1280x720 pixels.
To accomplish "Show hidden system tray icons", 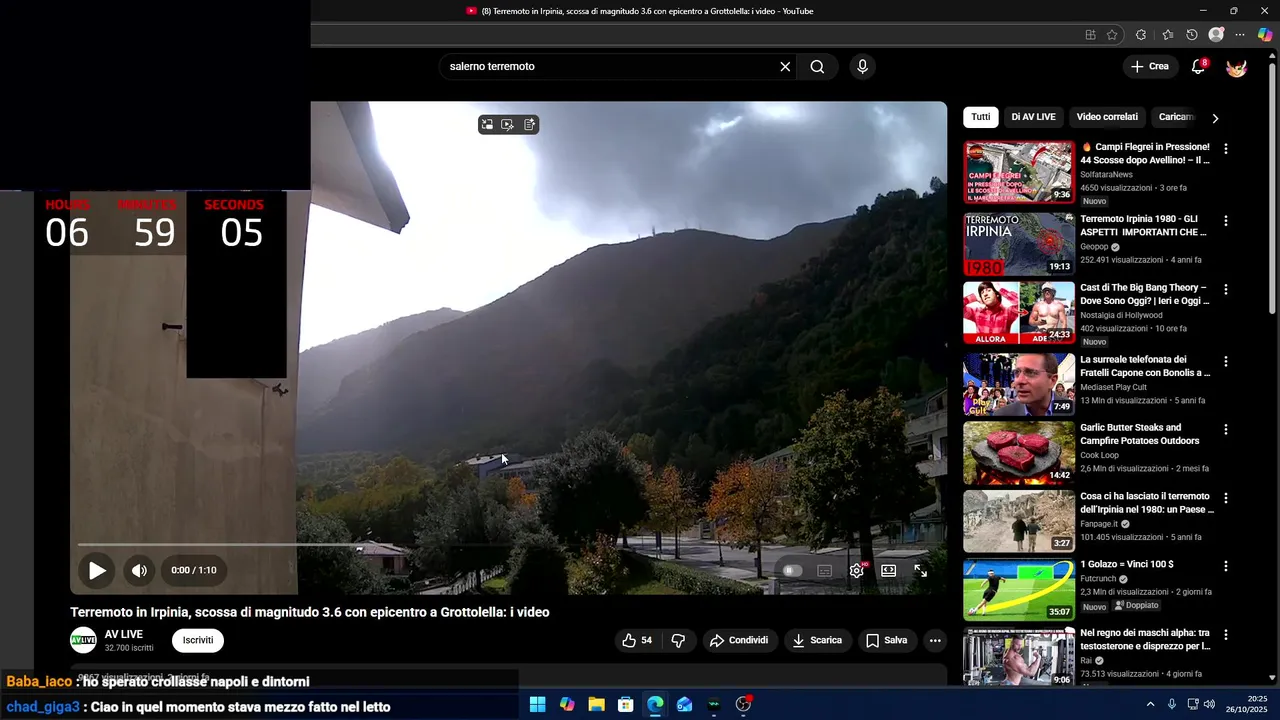I will (x=1150, y=704).
